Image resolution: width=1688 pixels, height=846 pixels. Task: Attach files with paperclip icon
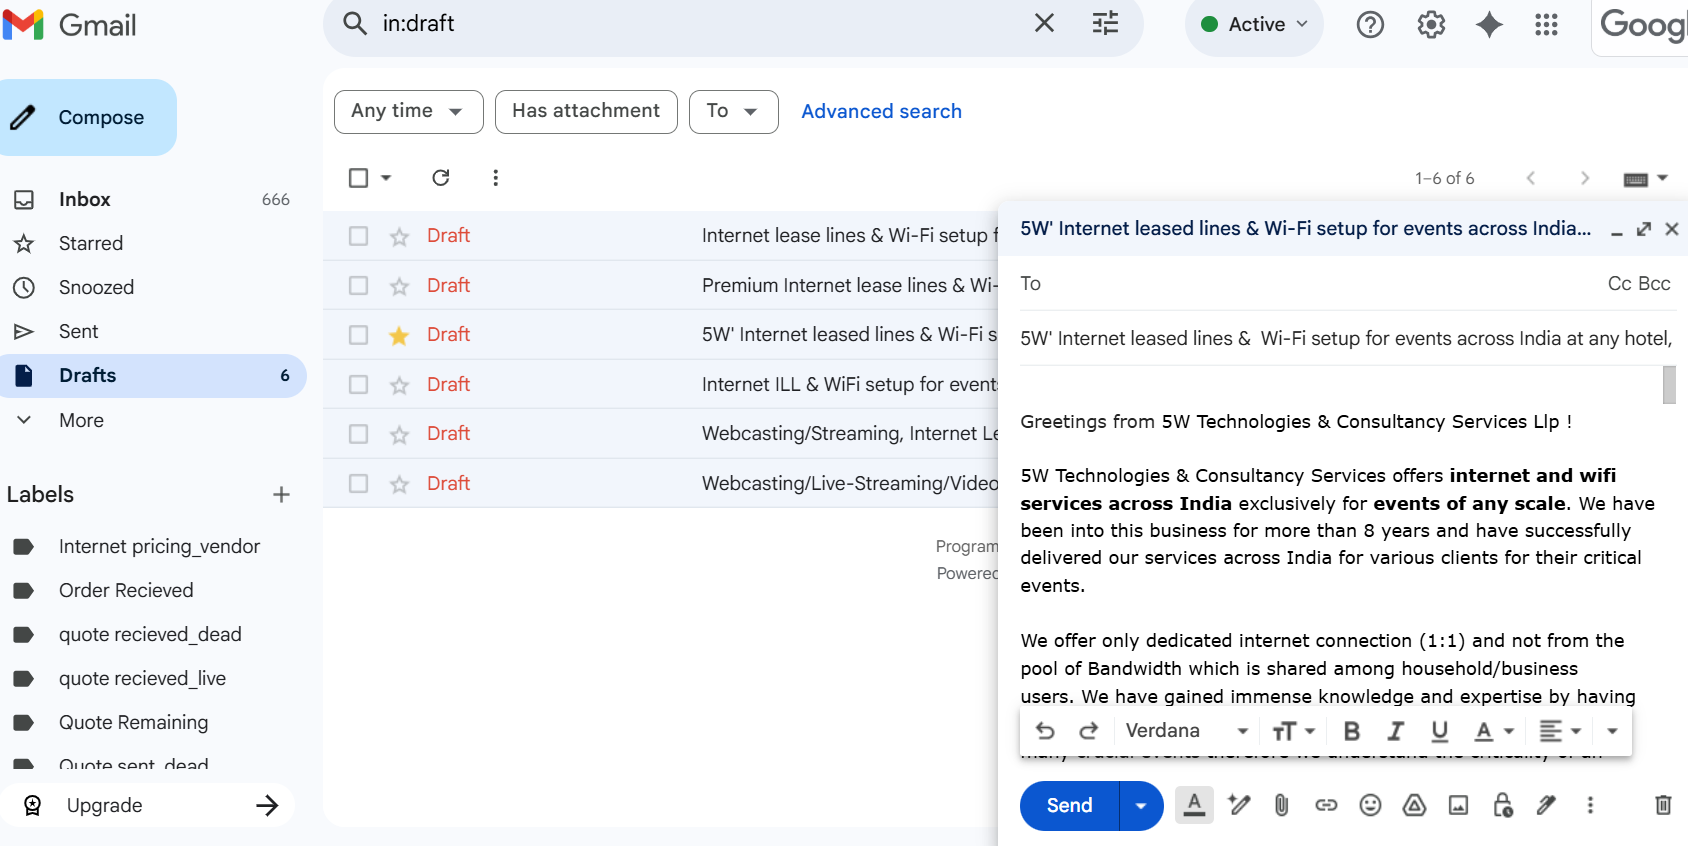(x=1281, y=805)
